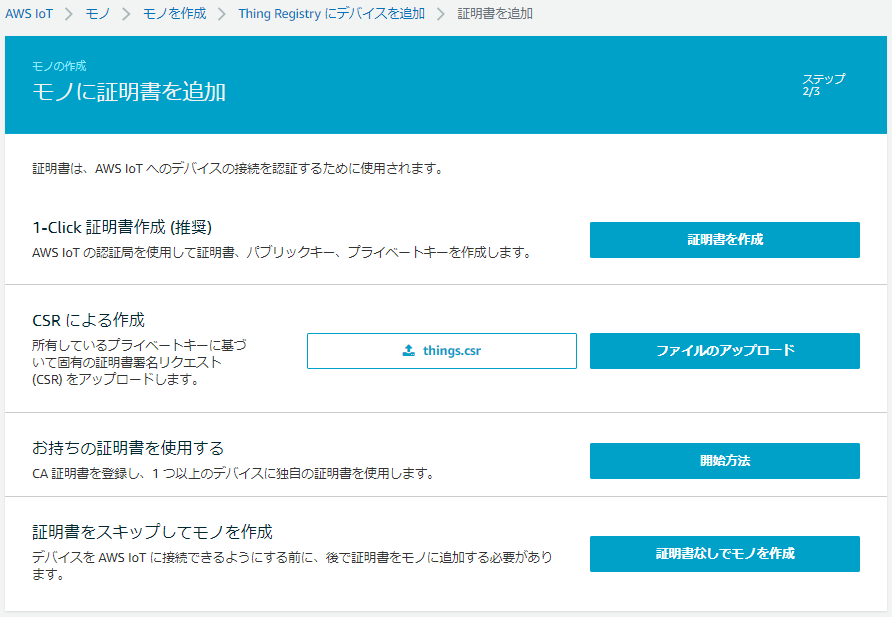
Task: Click 証明書なしでモノを作成 button
Action: pyautogui.click(x=724, y=554)
